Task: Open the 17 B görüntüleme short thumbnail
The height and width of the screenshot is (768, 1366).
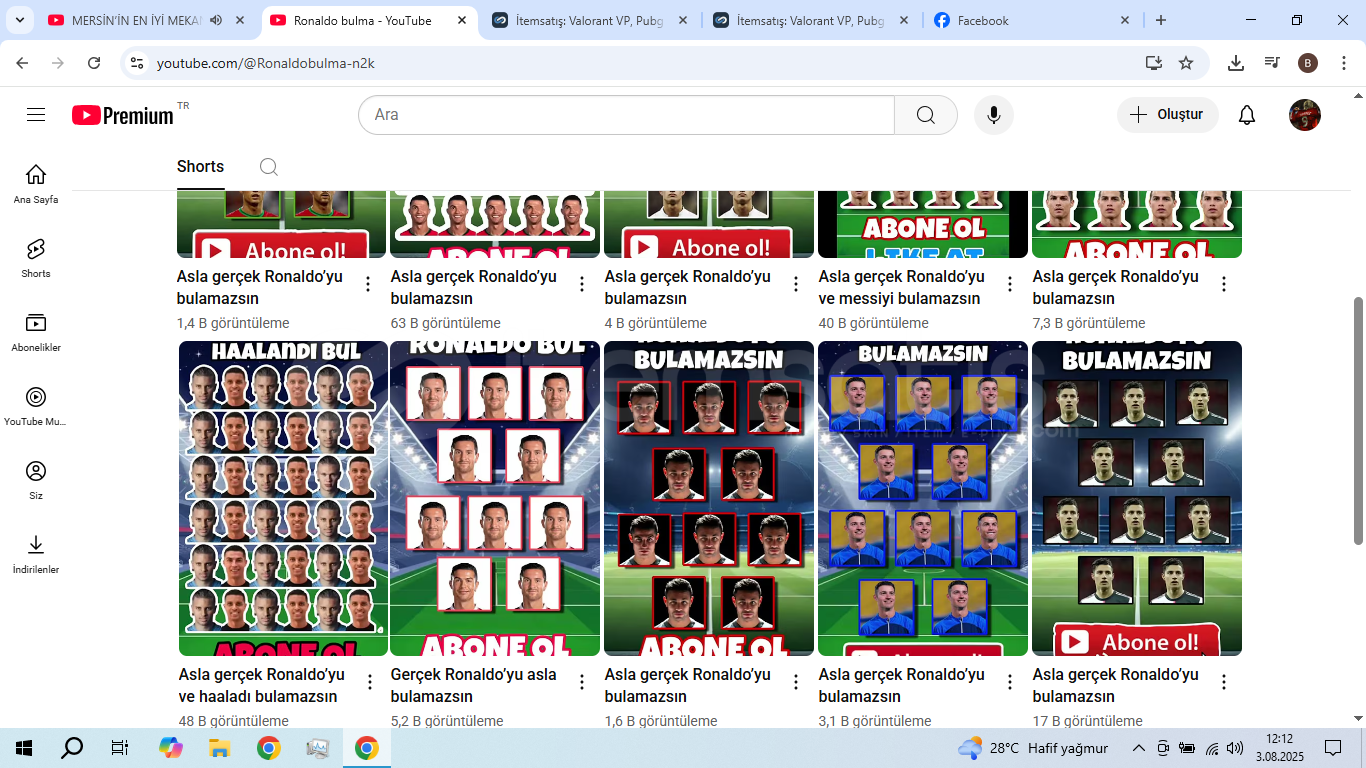Action: coord(1137,498)
